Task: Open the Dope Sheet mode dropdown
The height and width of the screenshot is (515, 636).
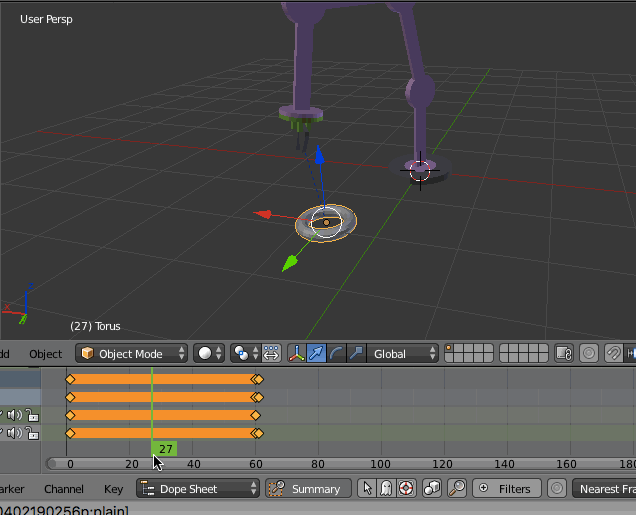Action: pyautogui.click(x=198, y=488)
